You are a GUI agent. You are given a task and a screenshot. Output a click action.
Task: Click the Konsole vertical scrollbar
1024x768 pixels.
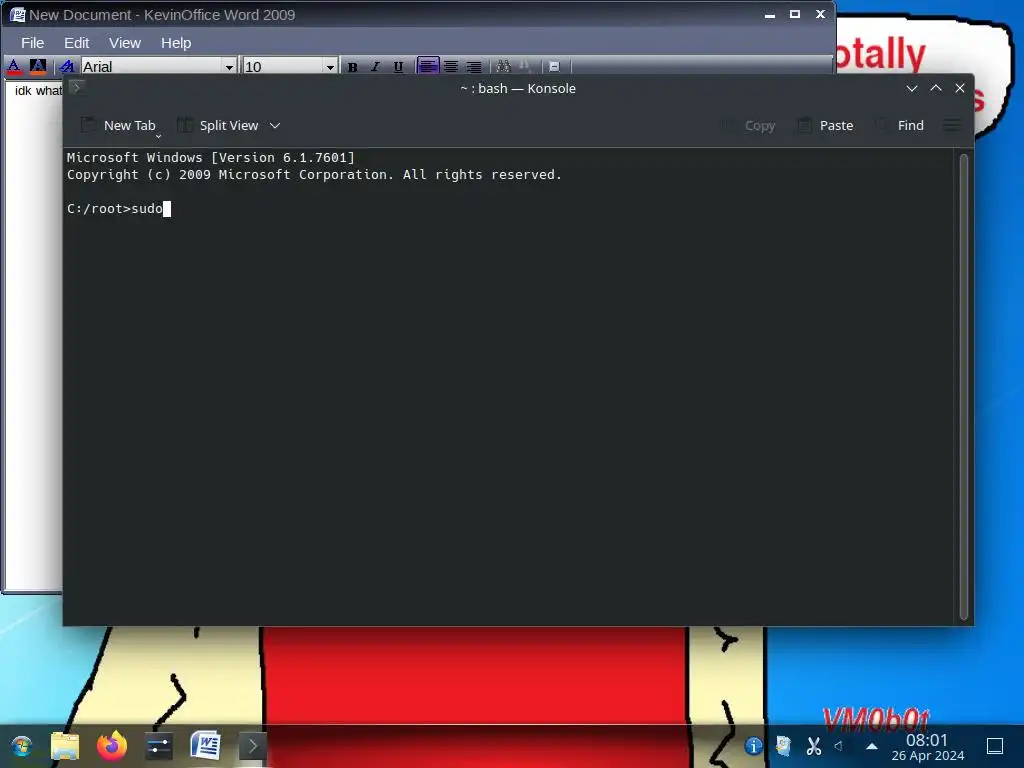(x=963, y=387)
